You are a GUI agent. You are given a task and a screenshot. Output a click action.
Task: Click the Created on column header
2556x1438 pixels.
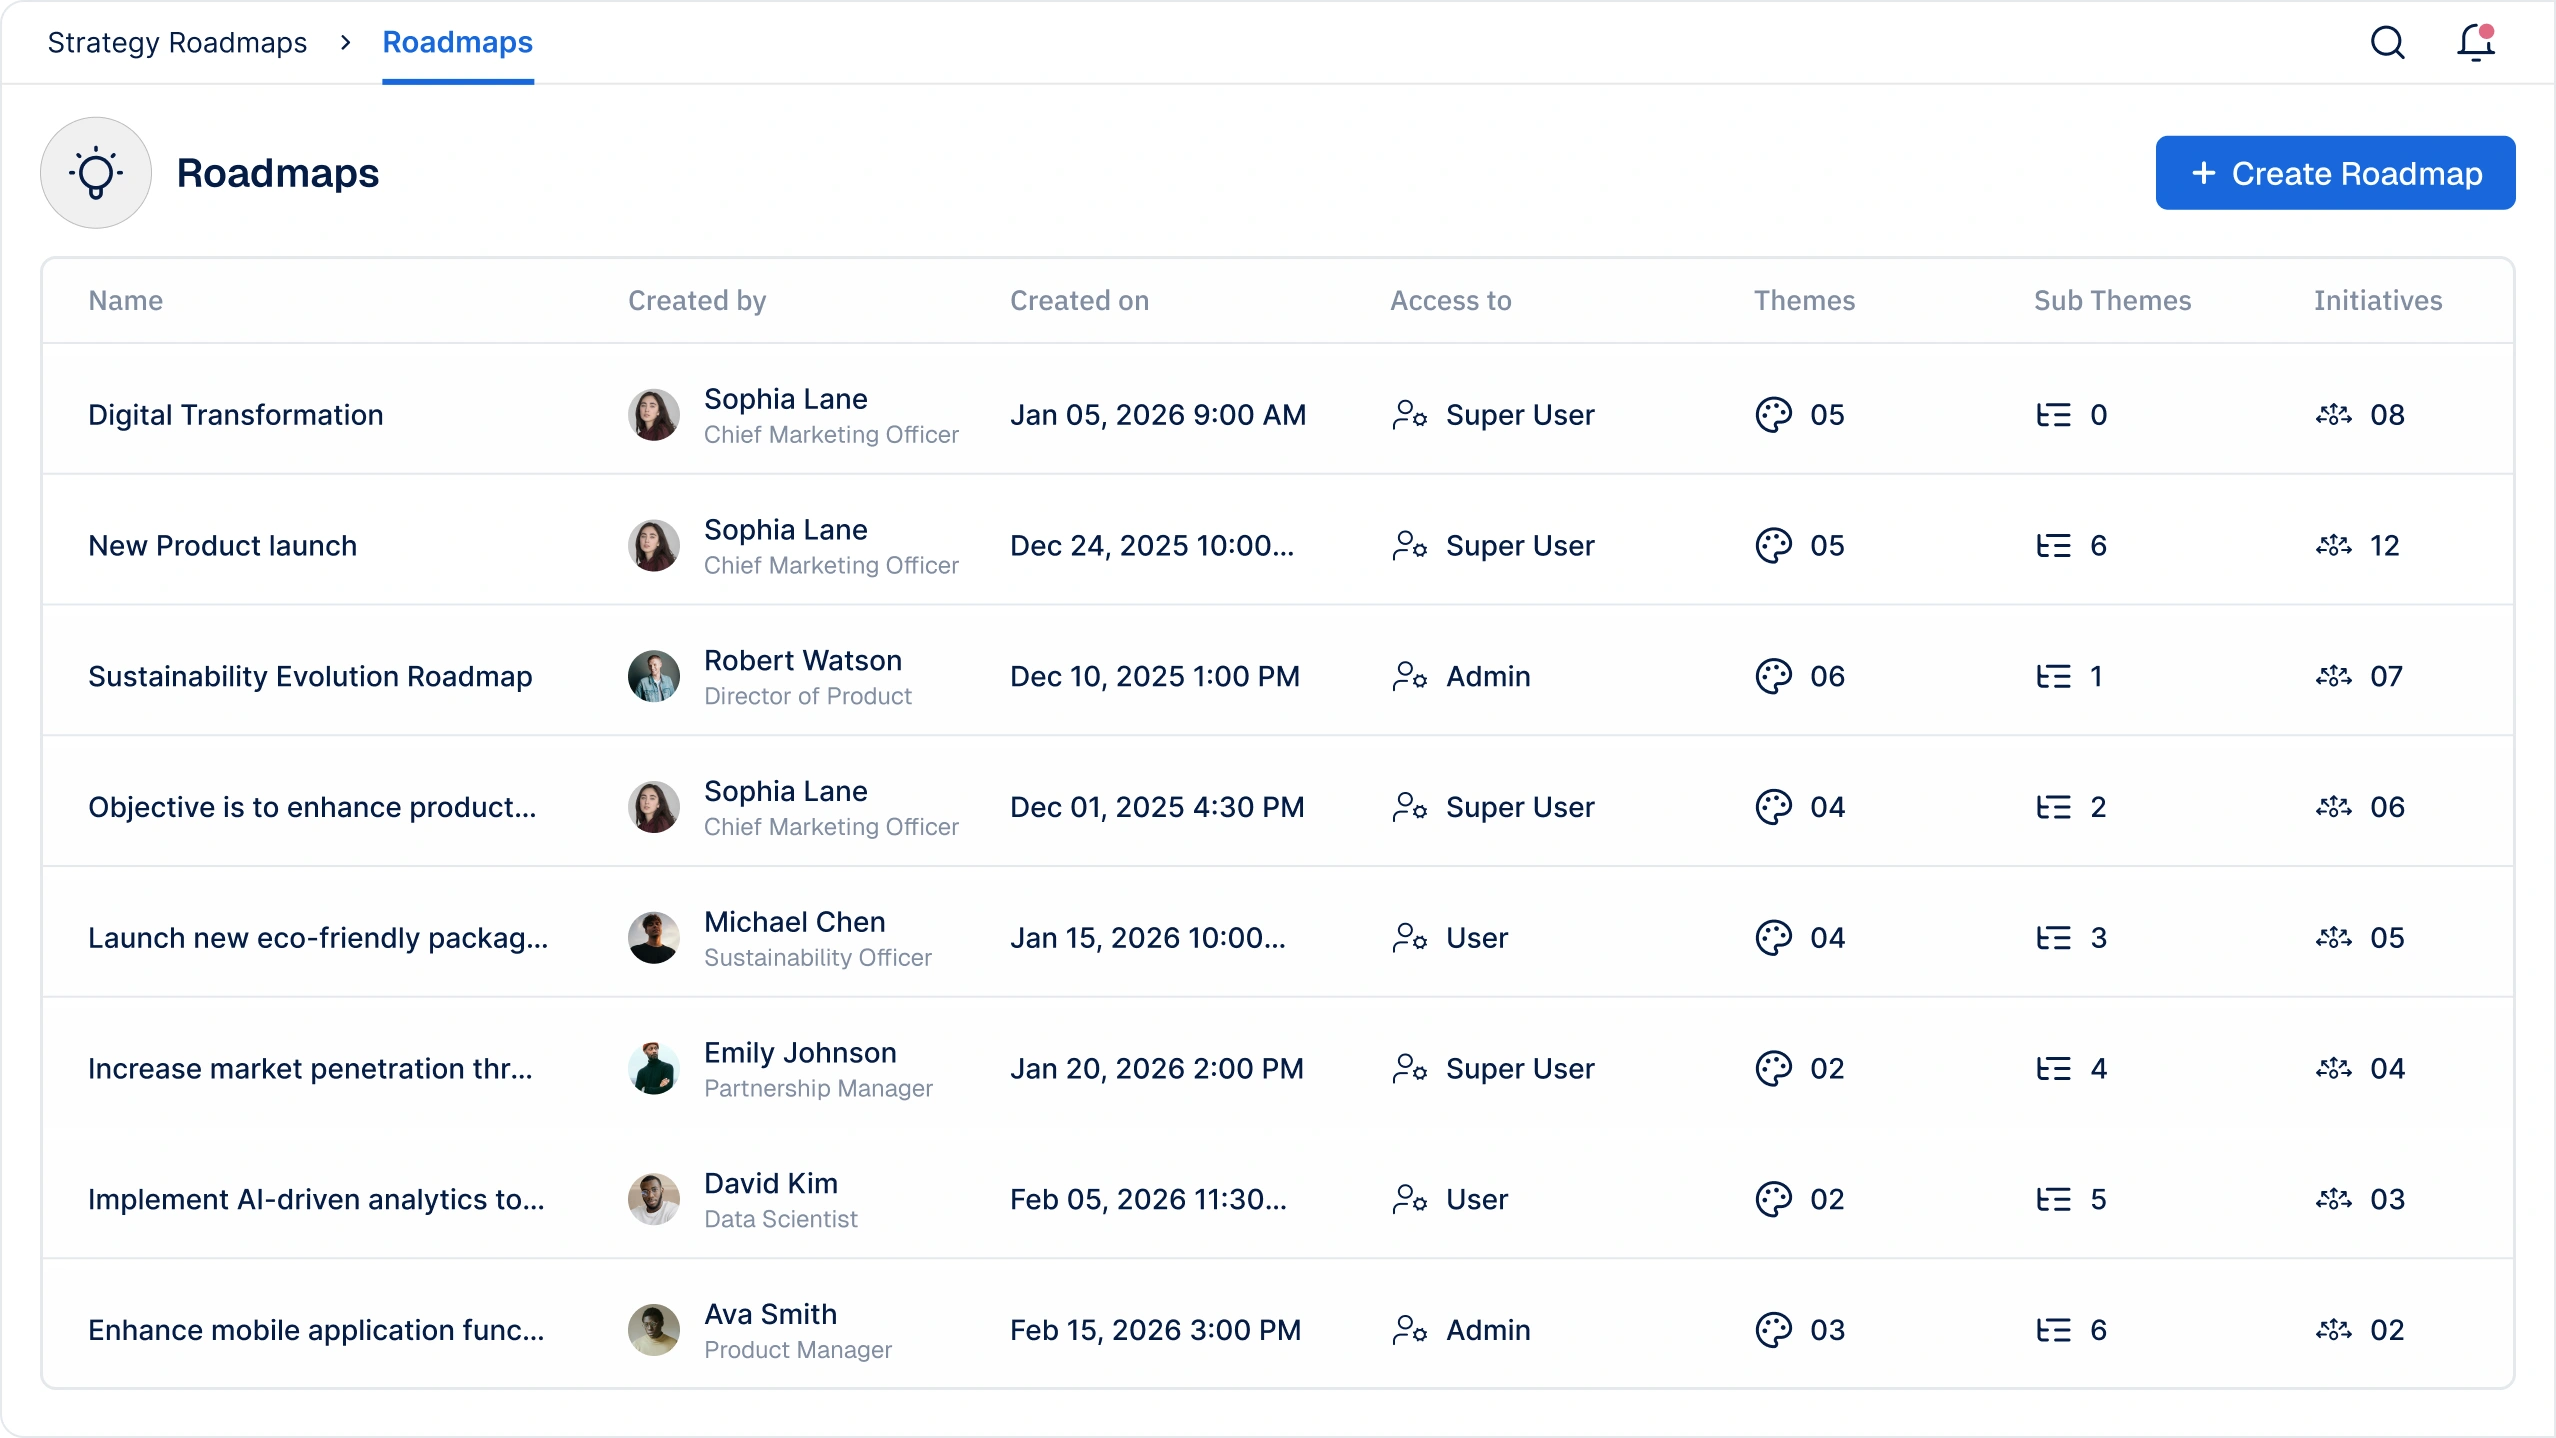pyautogui.click(x=1079, y=301)
